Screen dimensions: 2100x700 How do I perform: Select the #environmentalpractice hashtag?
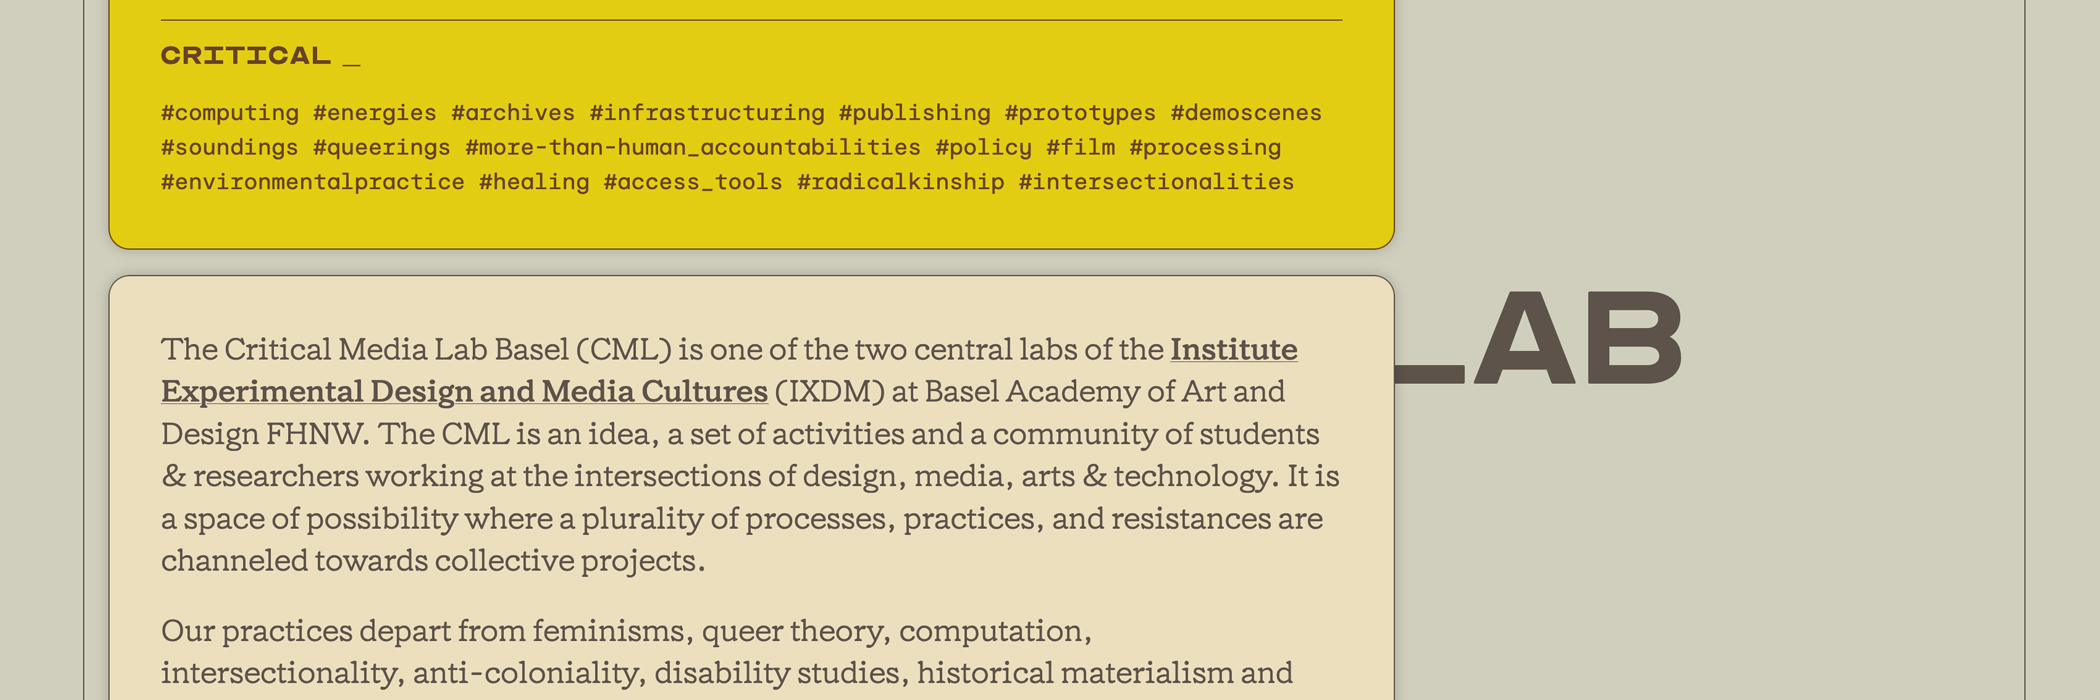tap(313, 182)
